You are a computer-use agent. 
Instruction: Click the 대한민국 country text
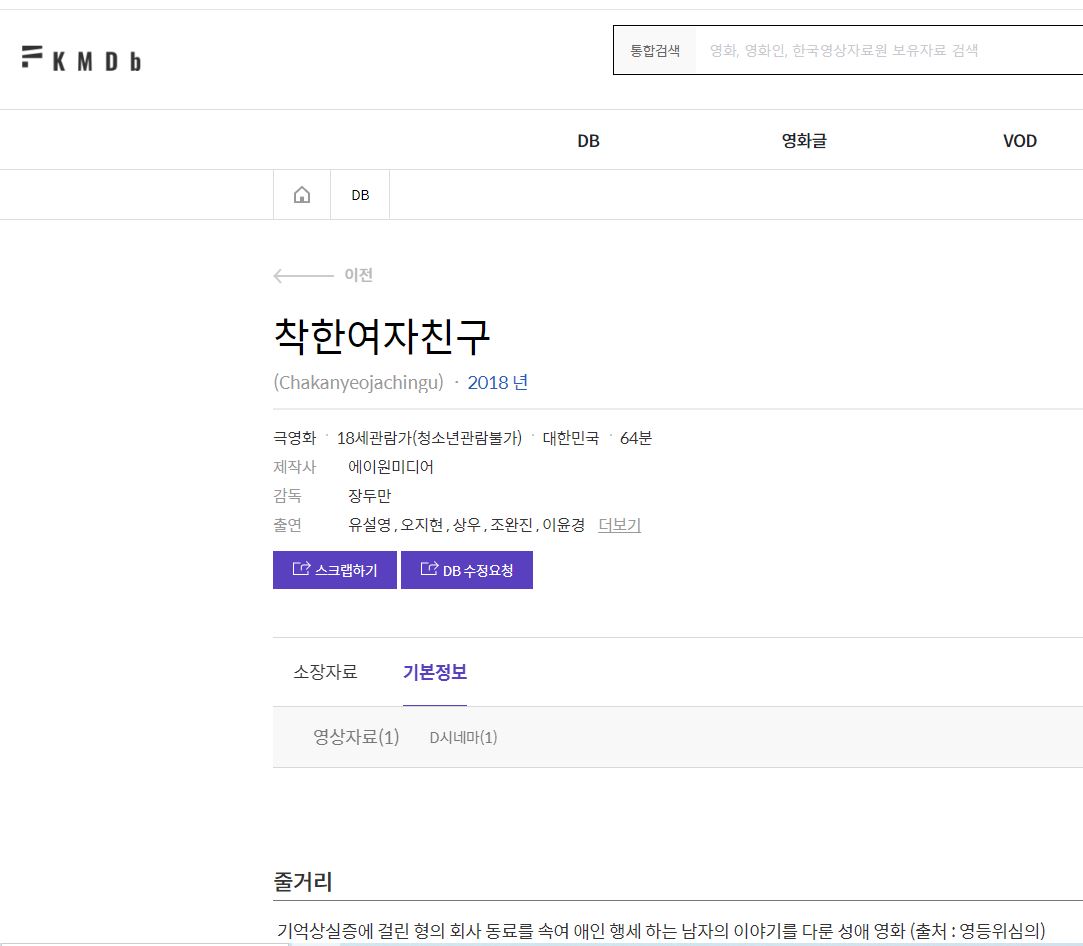[571, 438]
